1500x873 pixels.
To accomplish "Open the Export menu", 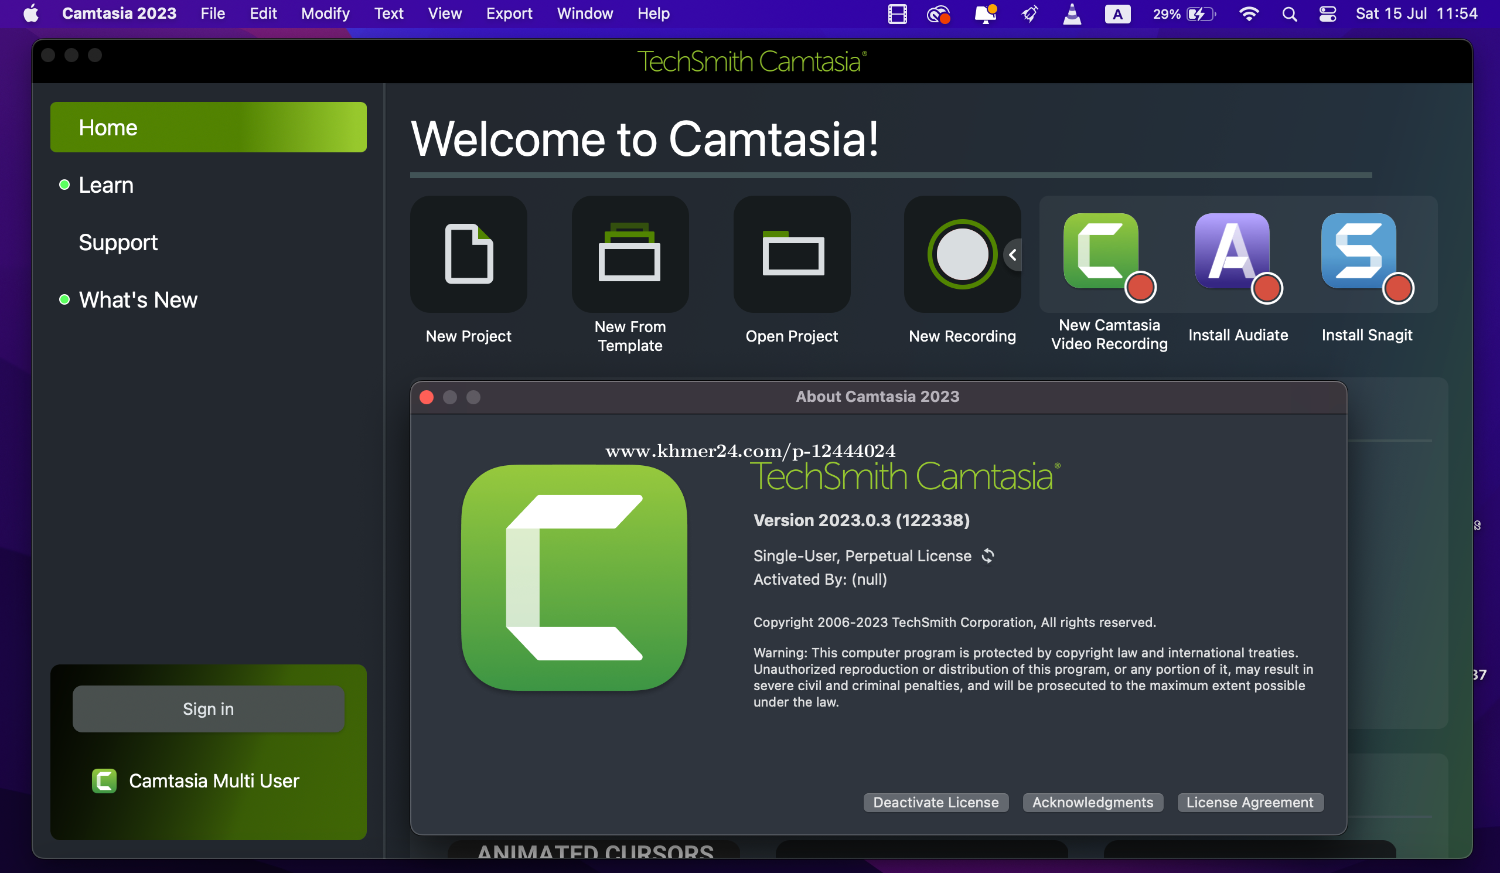I will click(x=509, y=14).
